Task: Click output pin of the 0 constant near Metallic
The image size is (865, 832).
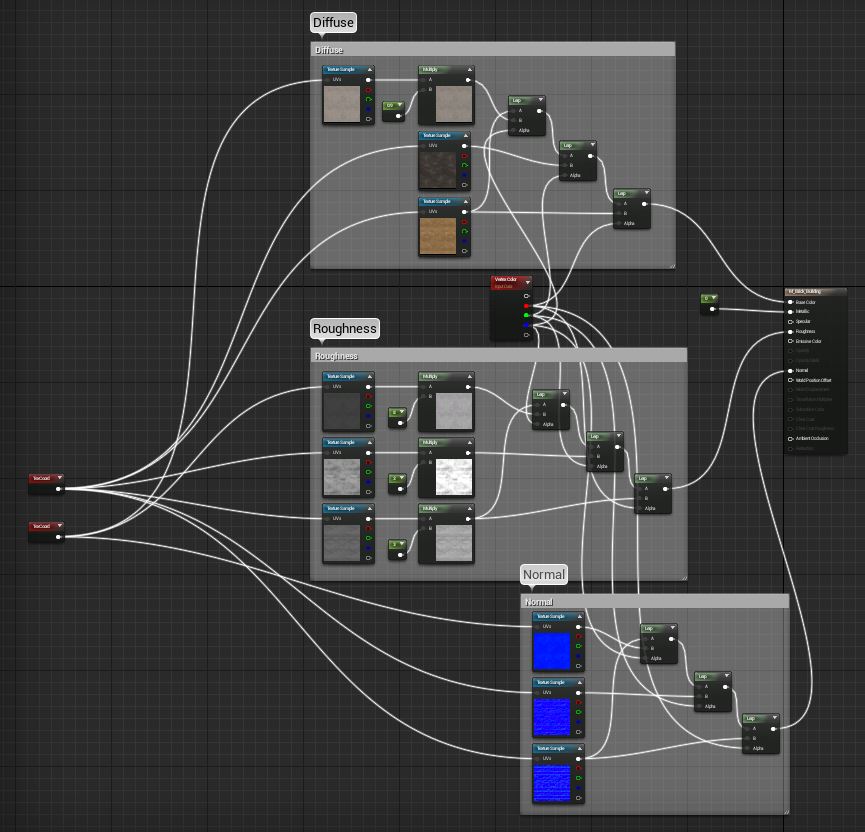Action: pyautogui.click(x=712, y=309)
